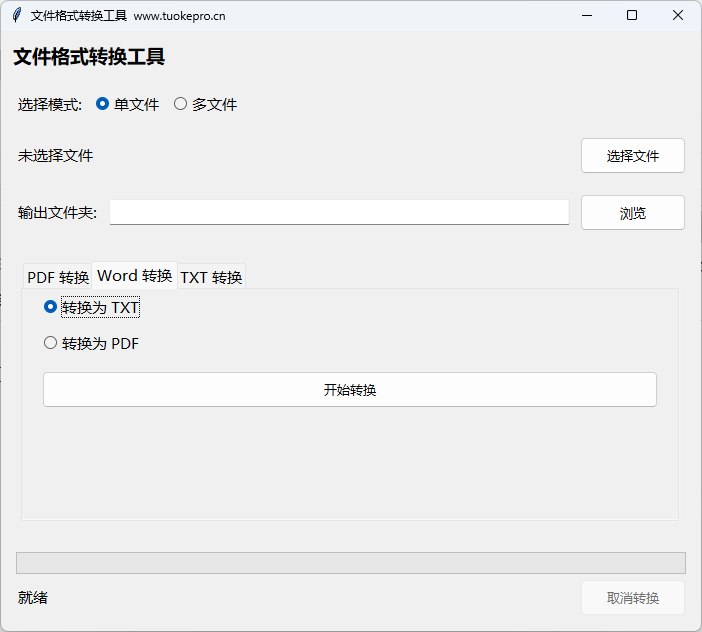Click the feather app icon in the title bar
Viewport: 702px width, 632px height.
tap(17, 15)
